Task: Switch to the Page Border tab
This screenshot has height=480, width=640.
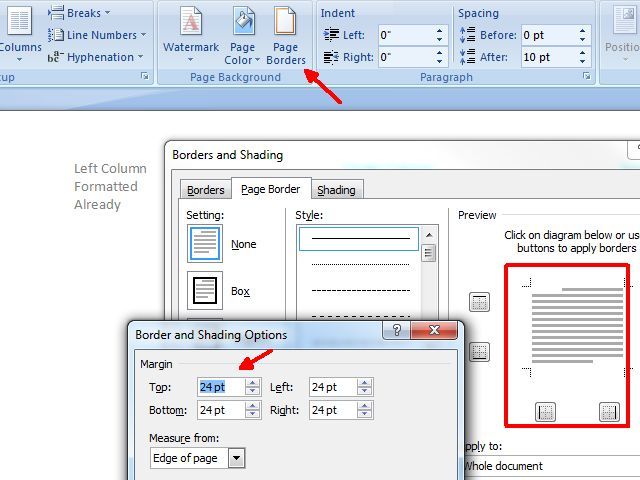Action: 271,189
